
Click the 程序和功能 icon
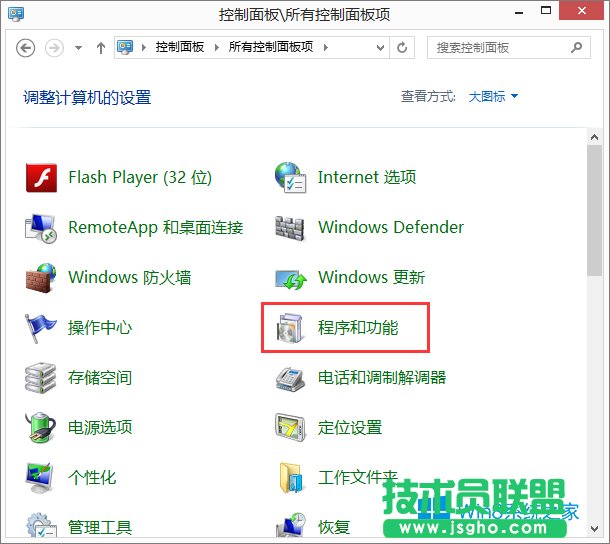290,328
